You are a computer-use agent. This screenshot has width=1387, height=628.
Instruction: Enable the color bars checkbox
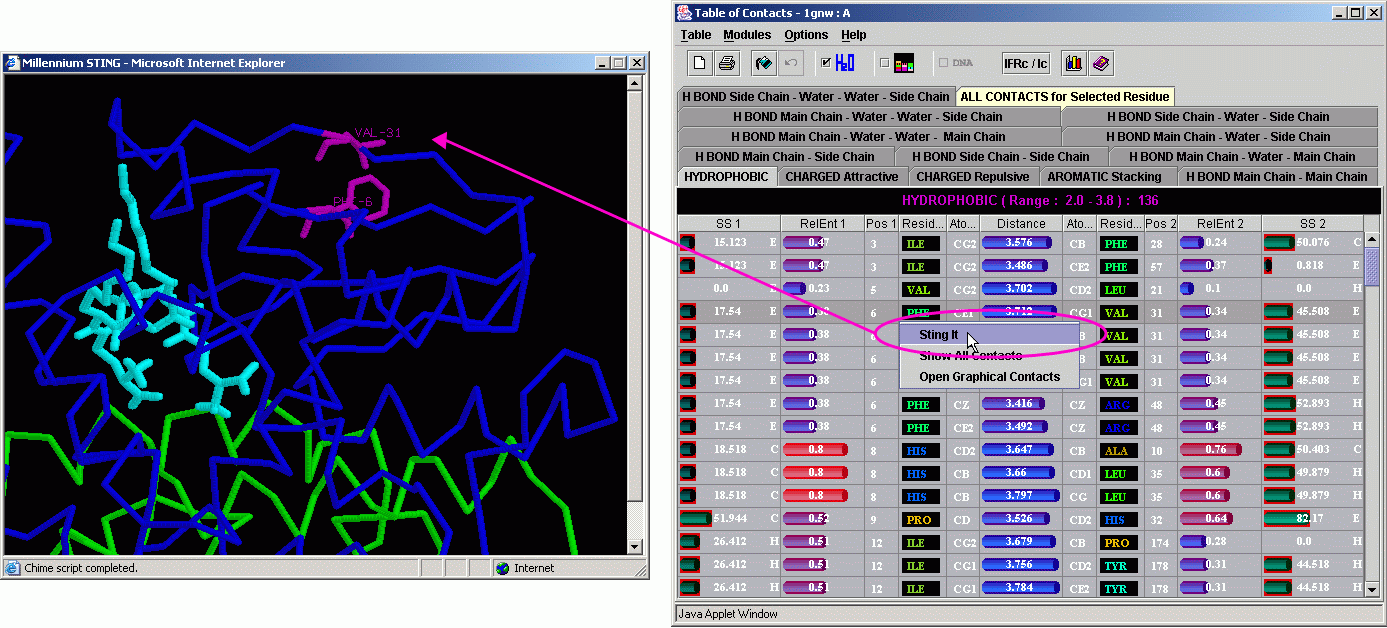884,63
